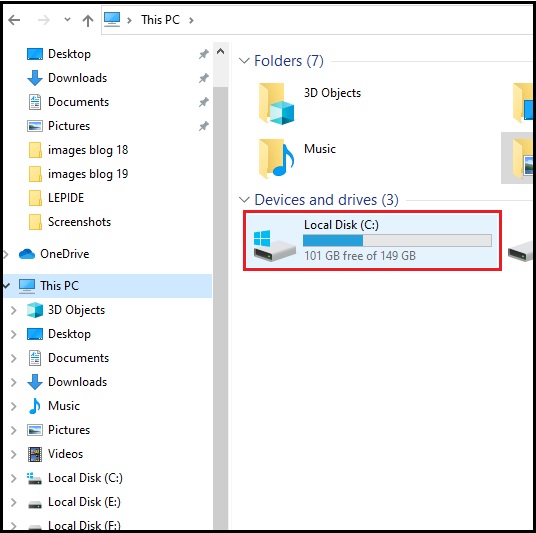Image resolution: width=536 pixels, height=533 pixels.
Task: Open the pinned Pictures in Quick access
Action: pyautogui.click(x=58, y=126)
